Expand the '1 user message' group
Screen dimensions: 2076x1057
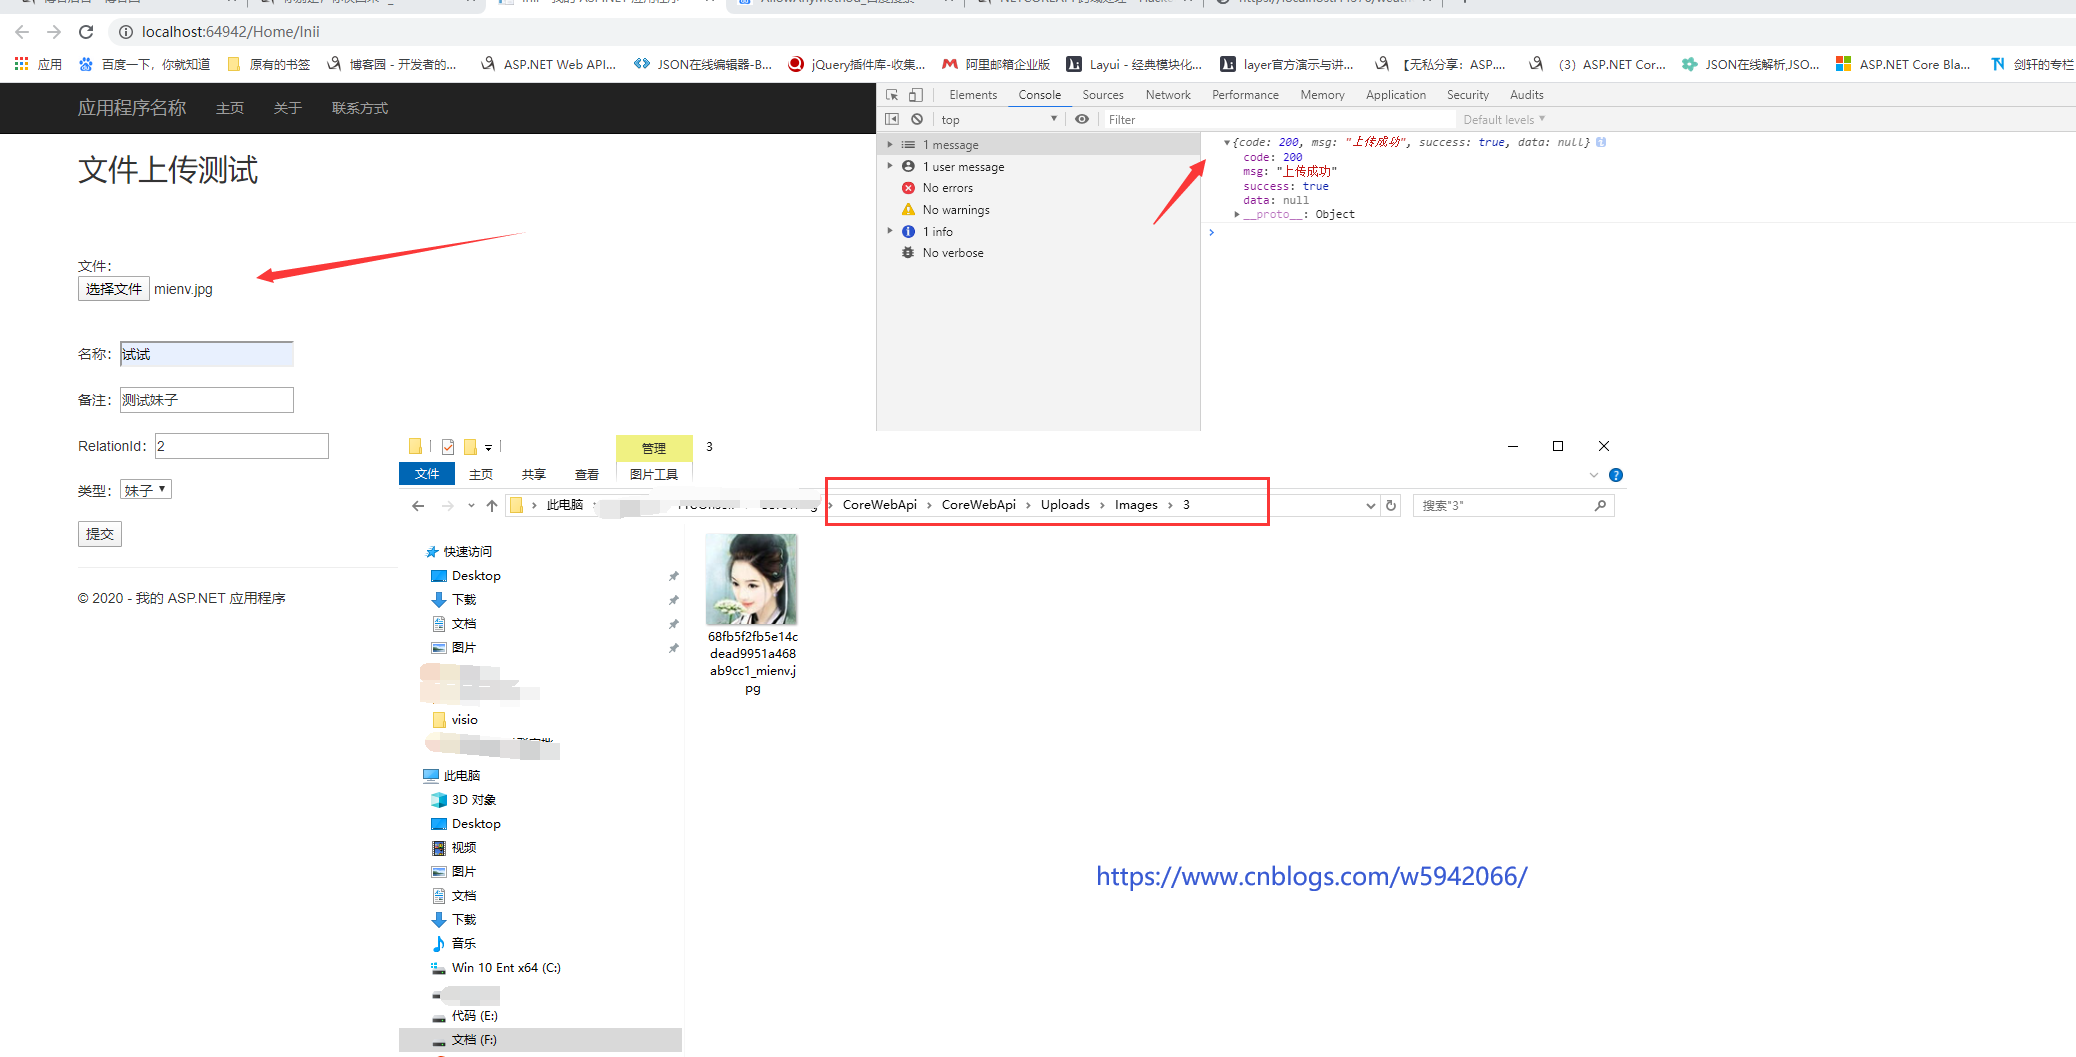pyautogui.click(x=890, y=166)
